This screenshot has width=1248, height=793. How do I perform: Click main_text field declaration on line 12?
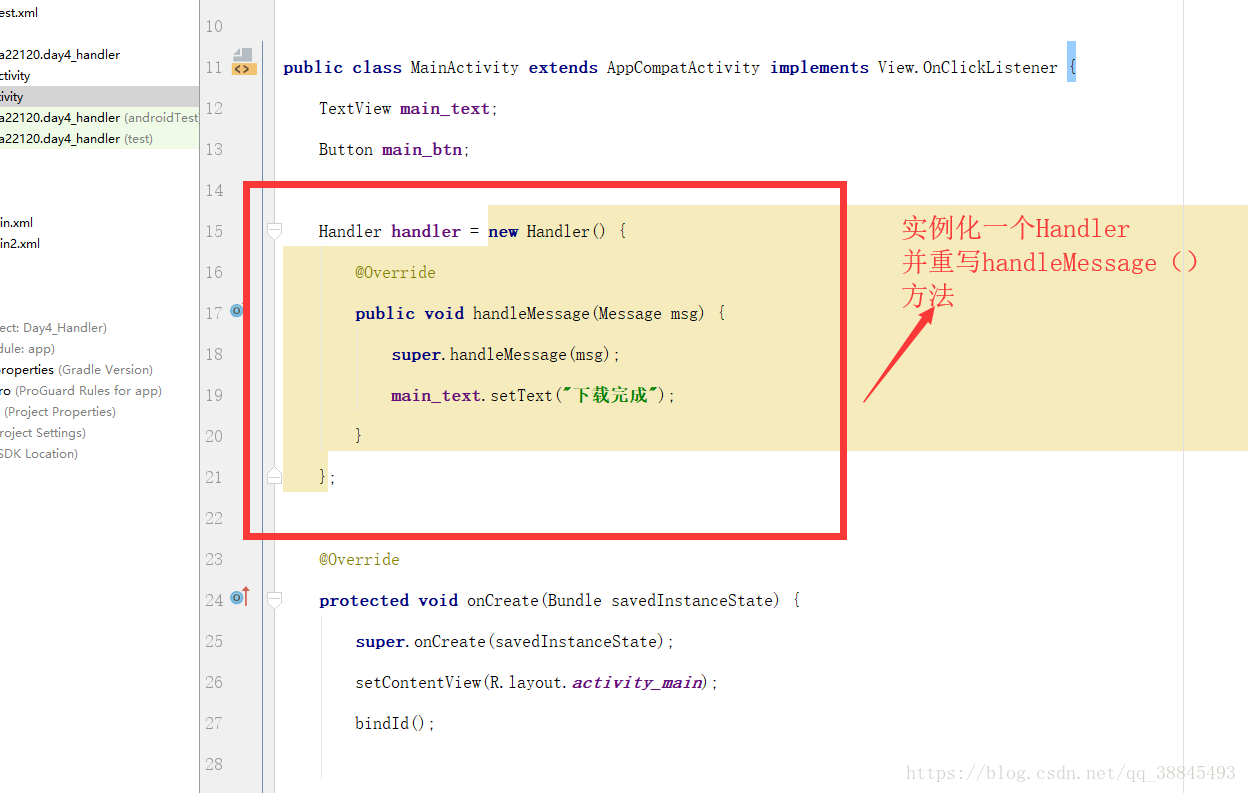[445, 109]
